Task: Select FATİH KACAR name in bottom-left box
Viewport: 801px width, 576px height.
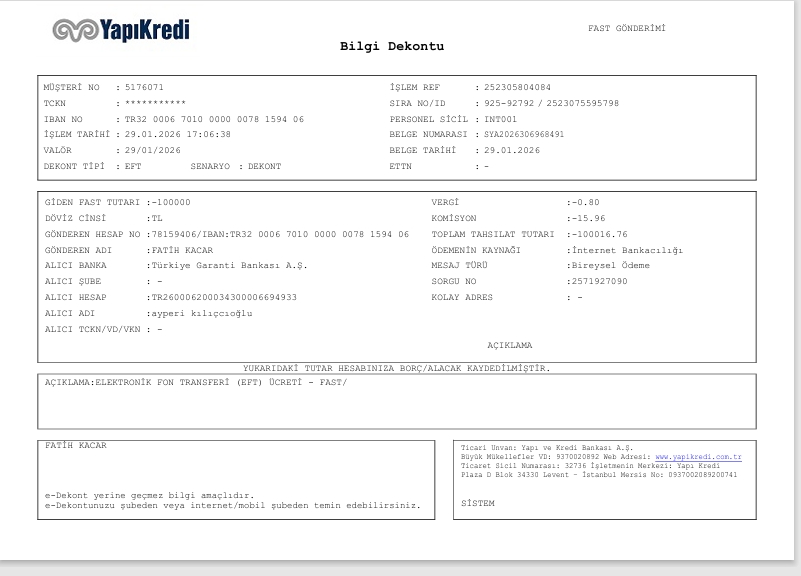Action: 76,445
